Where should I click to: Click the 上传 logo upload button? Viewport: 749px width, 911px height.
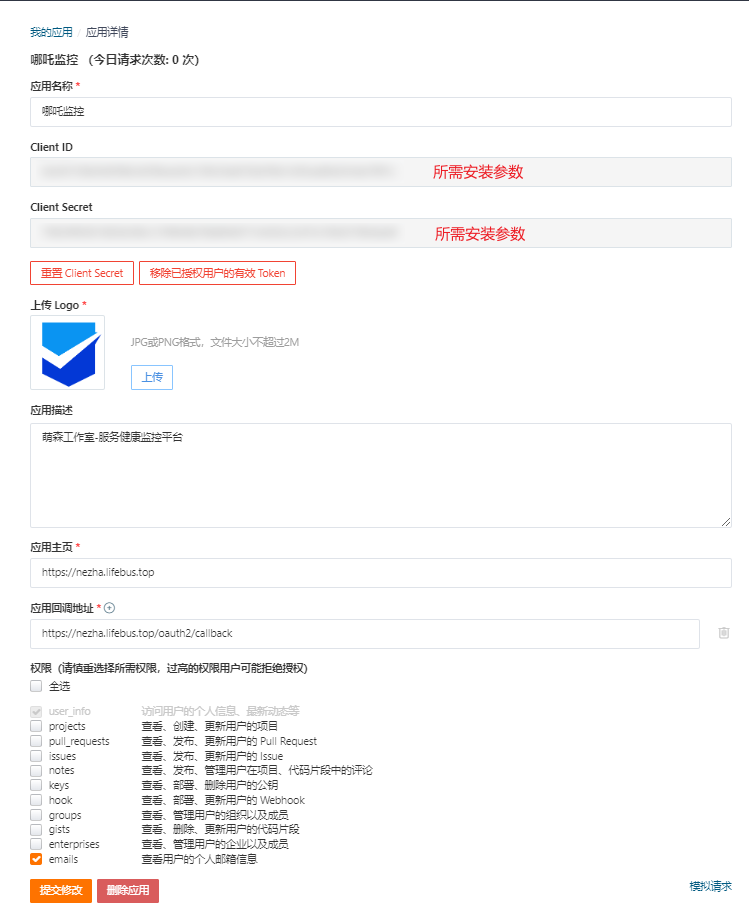coord(152,377)
